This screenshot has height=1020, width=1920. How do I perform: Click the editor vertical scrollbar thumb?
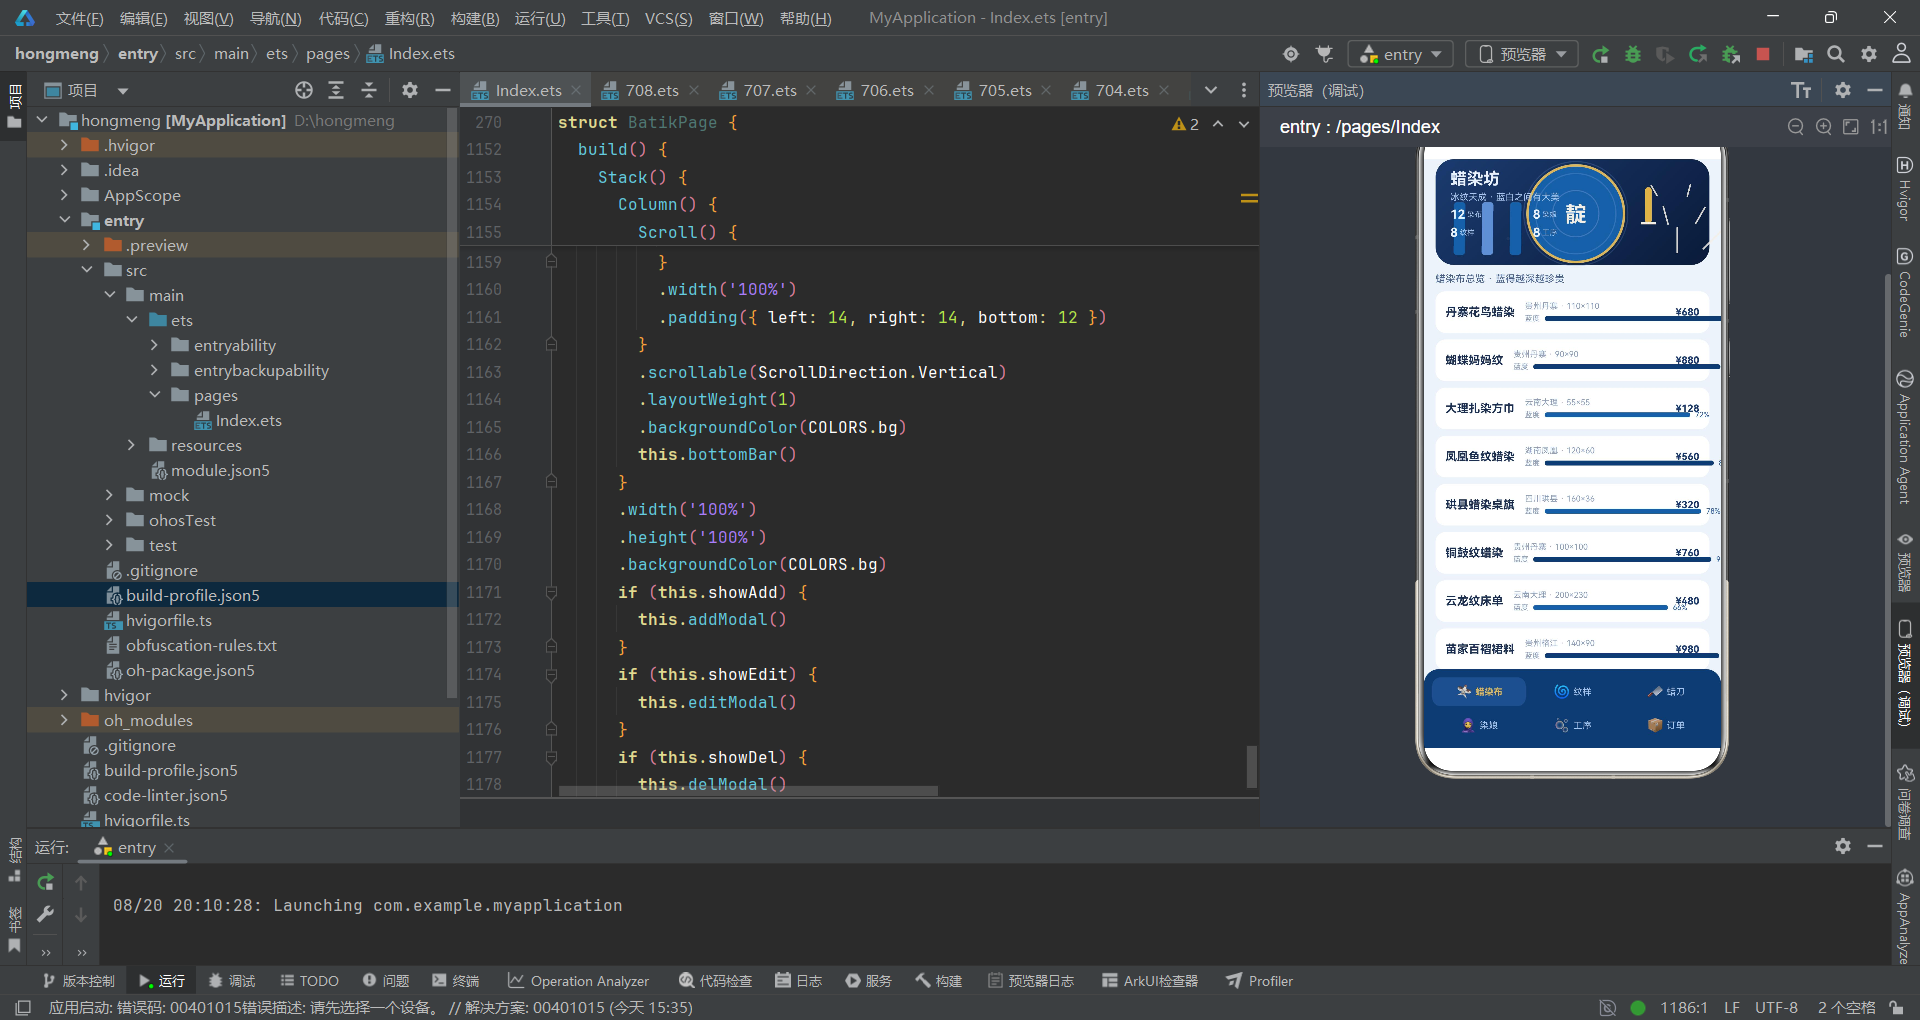[1251, 767]
